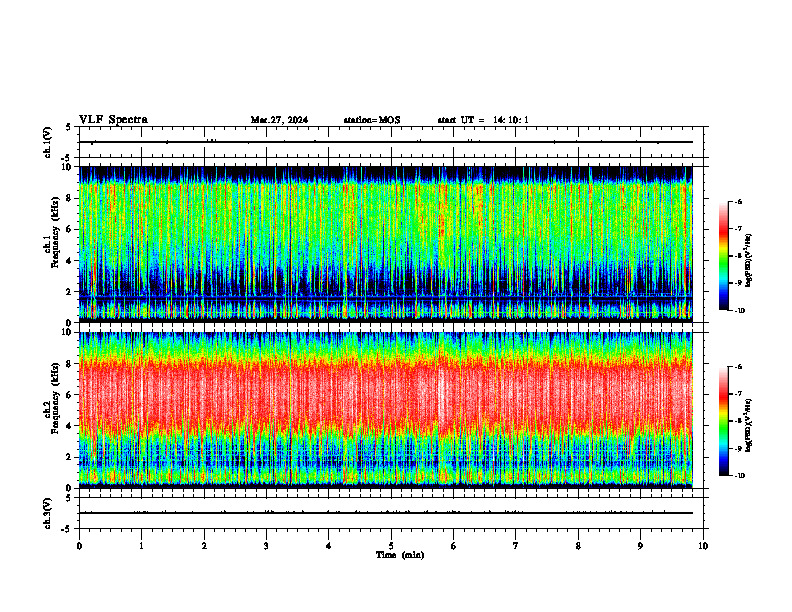
Task: Click the ch.2 frequency tick label "2"
Action: 69,457
